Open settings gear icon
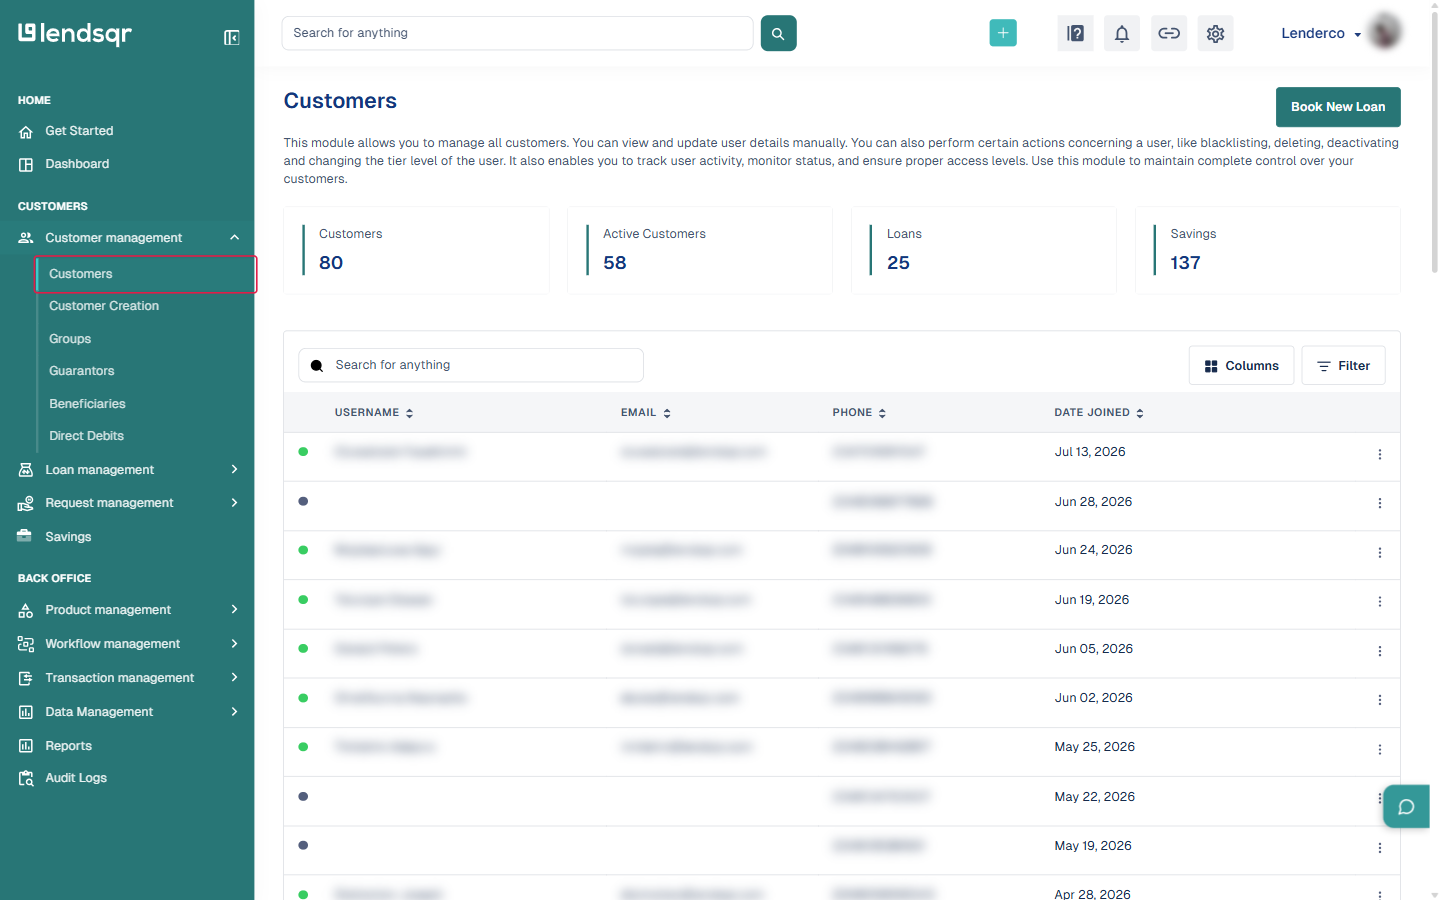Viewport: 1440px width, 900px height. click(x=1215, y=33)
